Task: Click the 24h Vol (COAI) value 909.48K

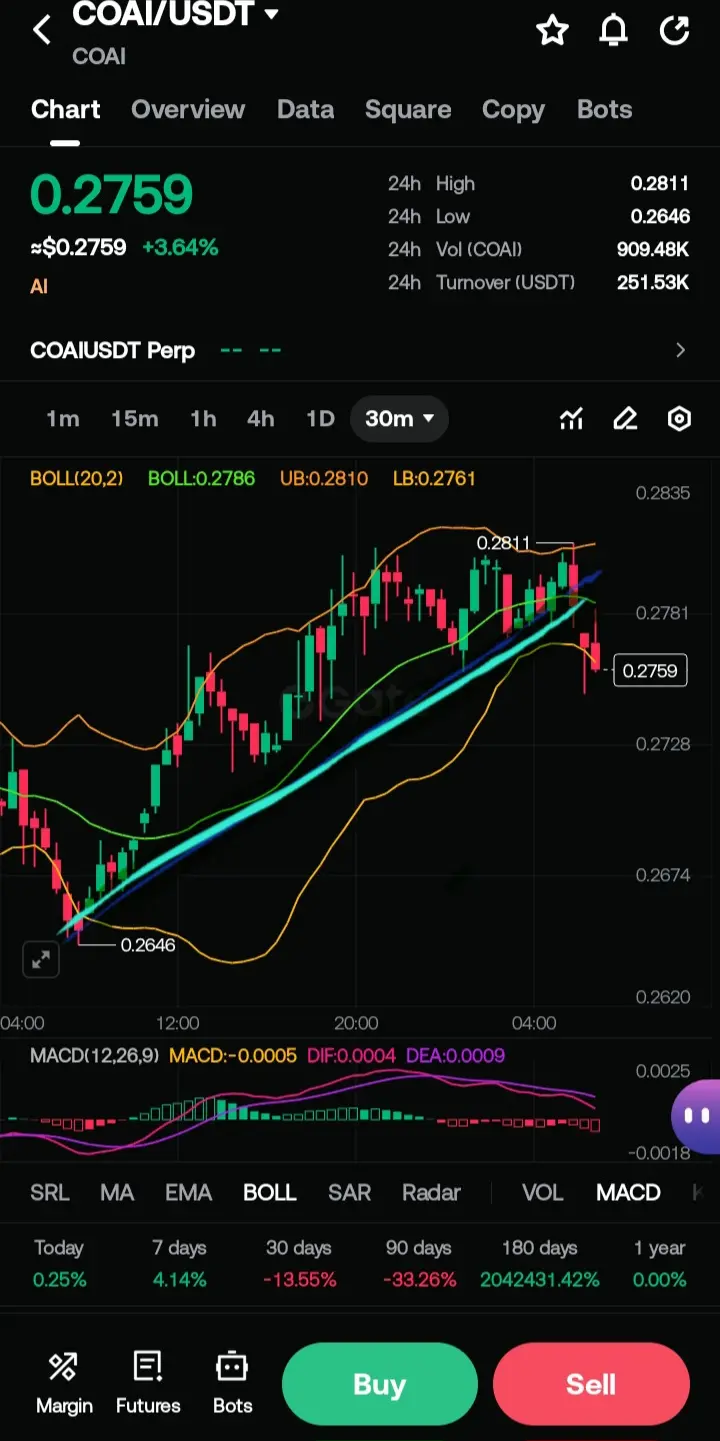Action: 653,250
